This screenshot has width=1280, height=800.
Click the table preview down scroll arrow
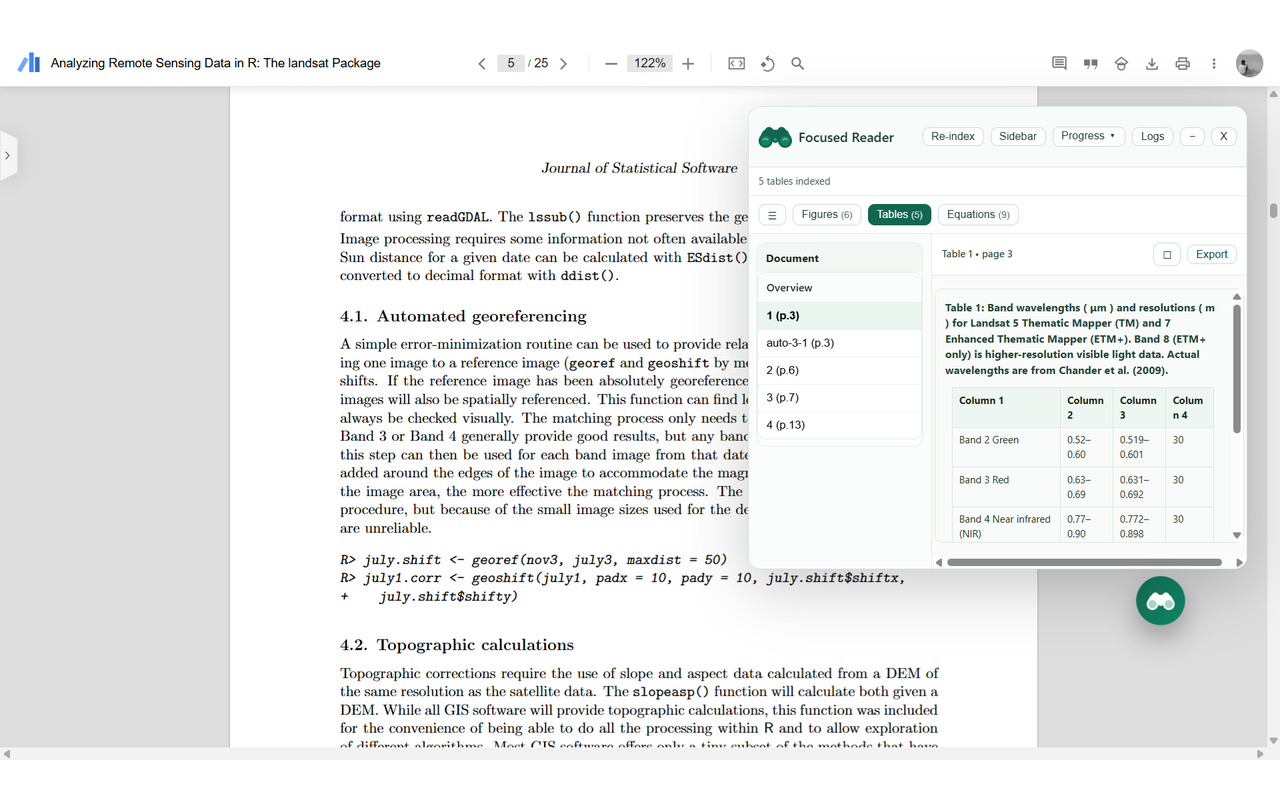click(1237, 536)
